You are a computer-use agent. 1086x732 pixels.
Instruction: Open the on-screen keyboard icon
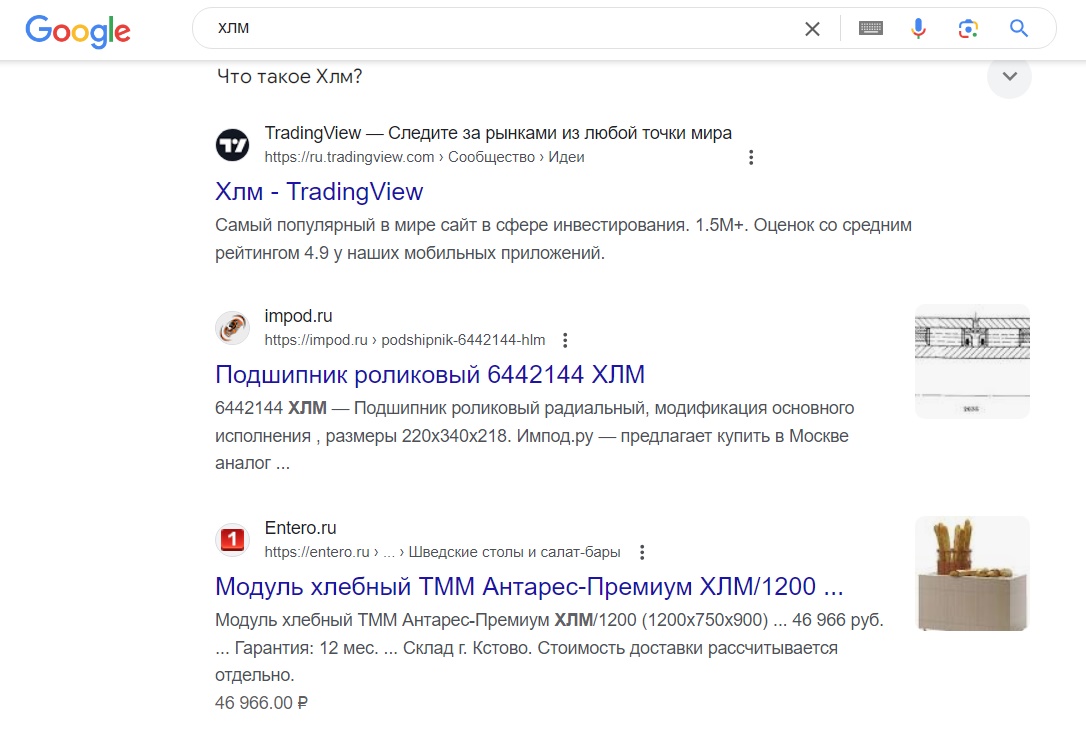[871, 28]
